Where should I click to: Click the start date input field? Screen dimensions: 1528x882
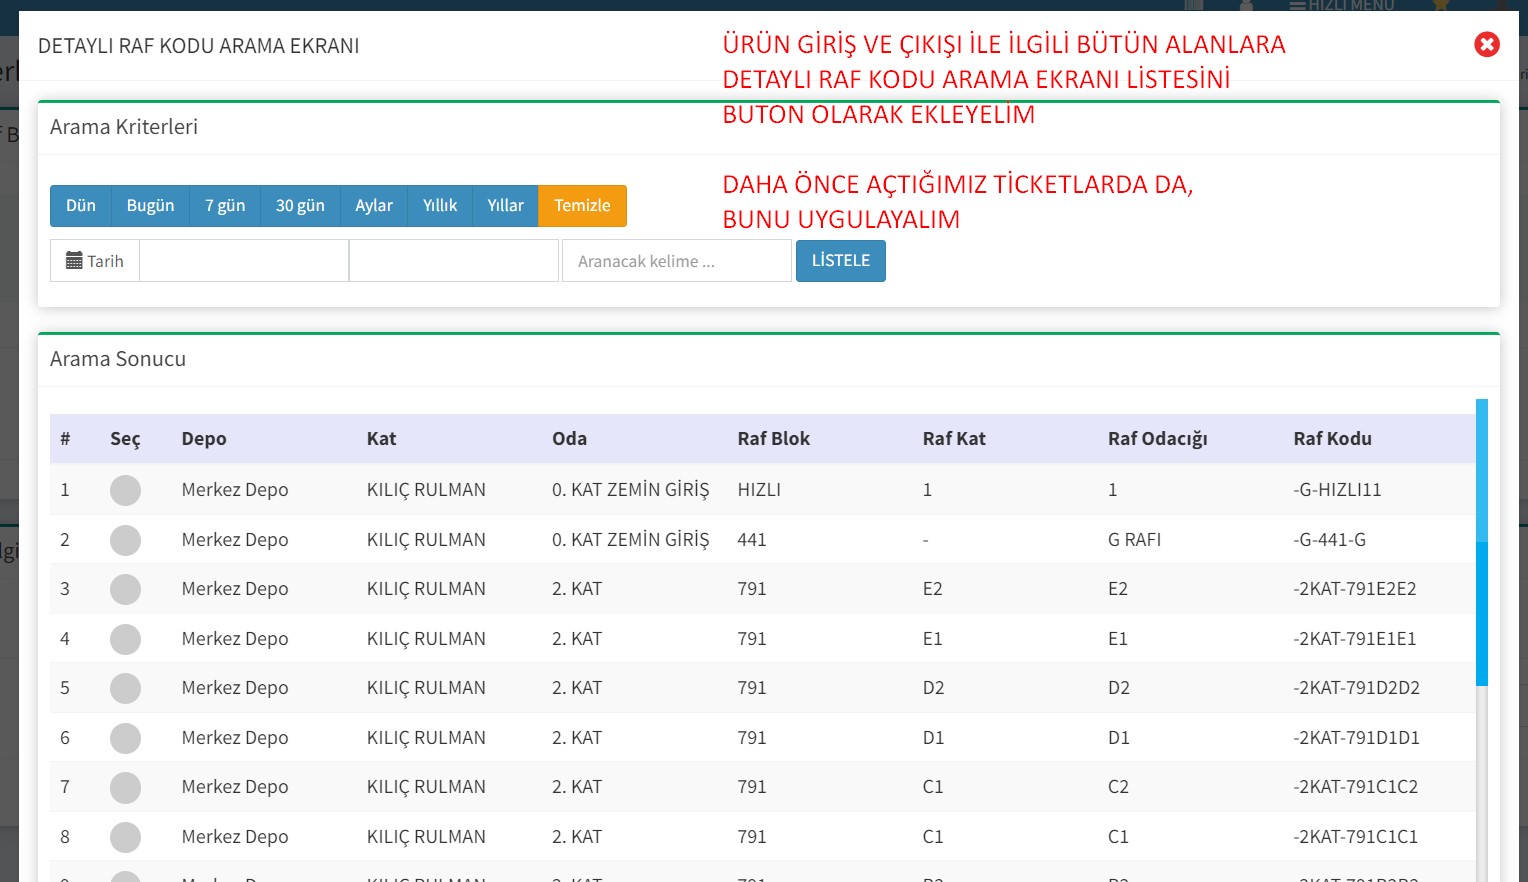click(x=244, y=261)
